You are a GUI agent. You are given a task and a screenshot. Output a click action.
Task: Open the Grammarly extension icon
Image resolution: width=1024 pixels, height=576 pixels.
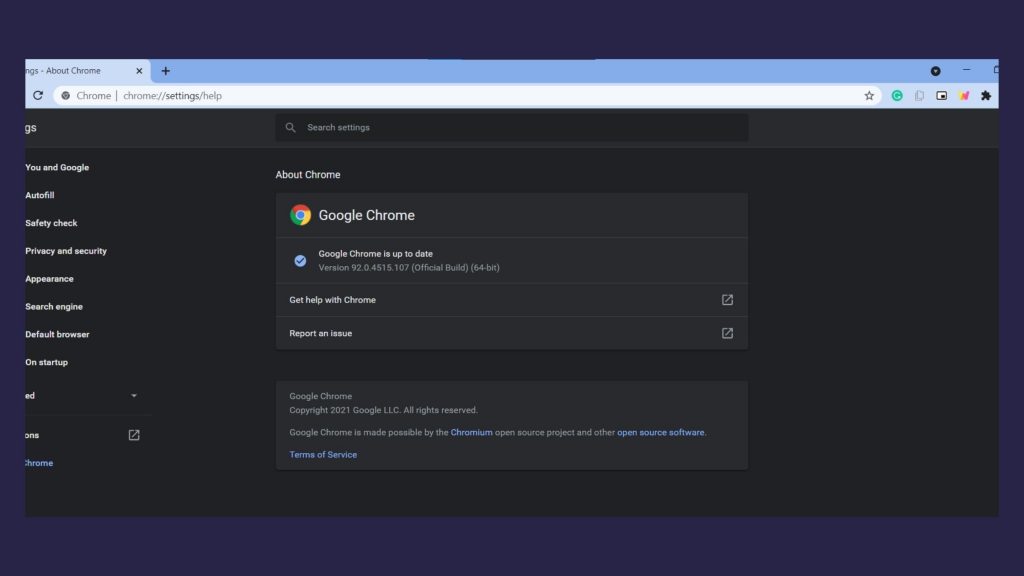pos(897,96)
